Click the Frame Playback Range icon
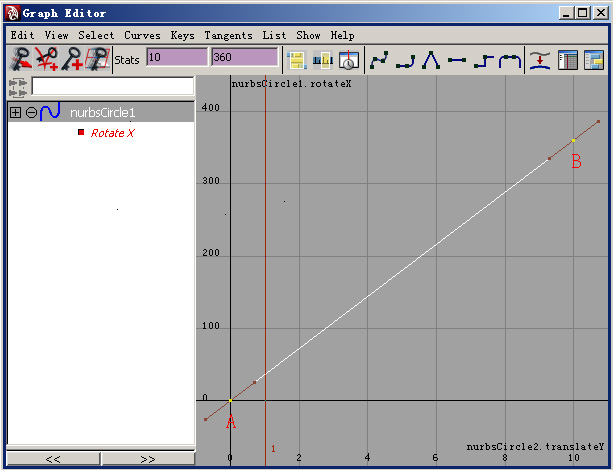Viewport: 613px width, 470px height. coord(323,60)
